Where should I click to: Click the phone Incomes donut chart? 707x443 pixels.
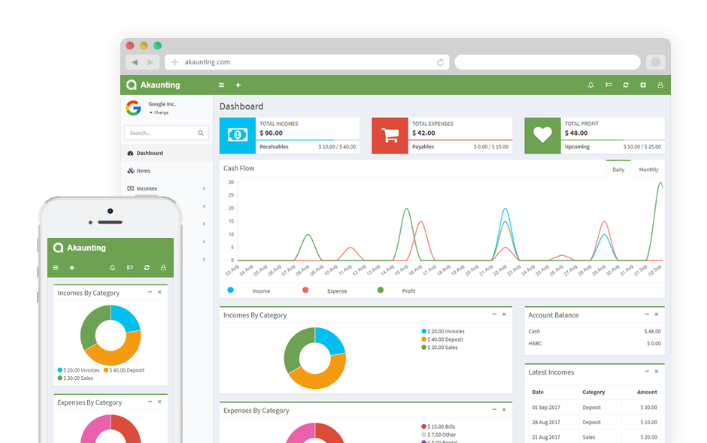tap(110, 335)
